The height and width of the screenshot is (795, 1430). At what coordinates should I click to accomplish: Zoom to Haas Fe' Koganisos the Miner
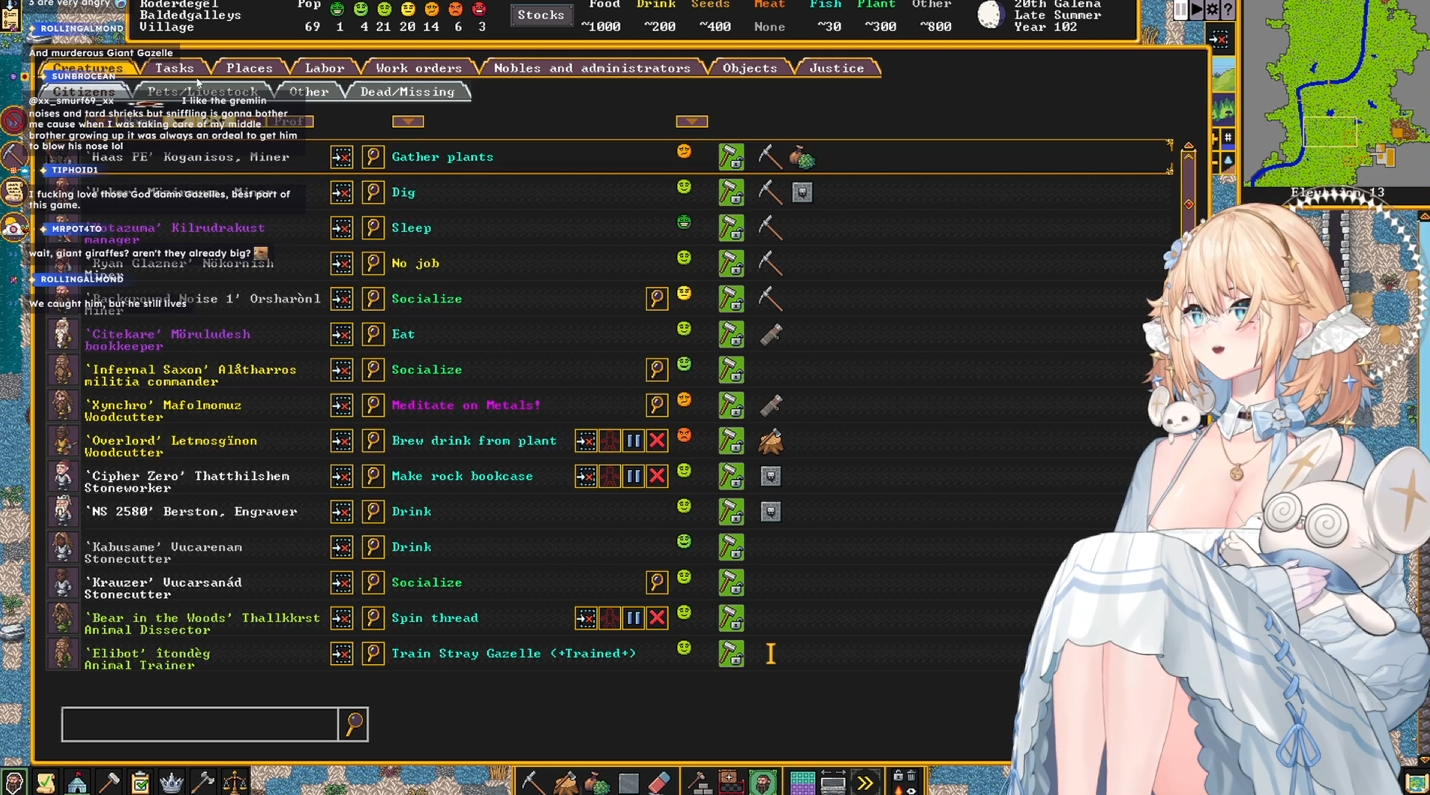[342, 157]
